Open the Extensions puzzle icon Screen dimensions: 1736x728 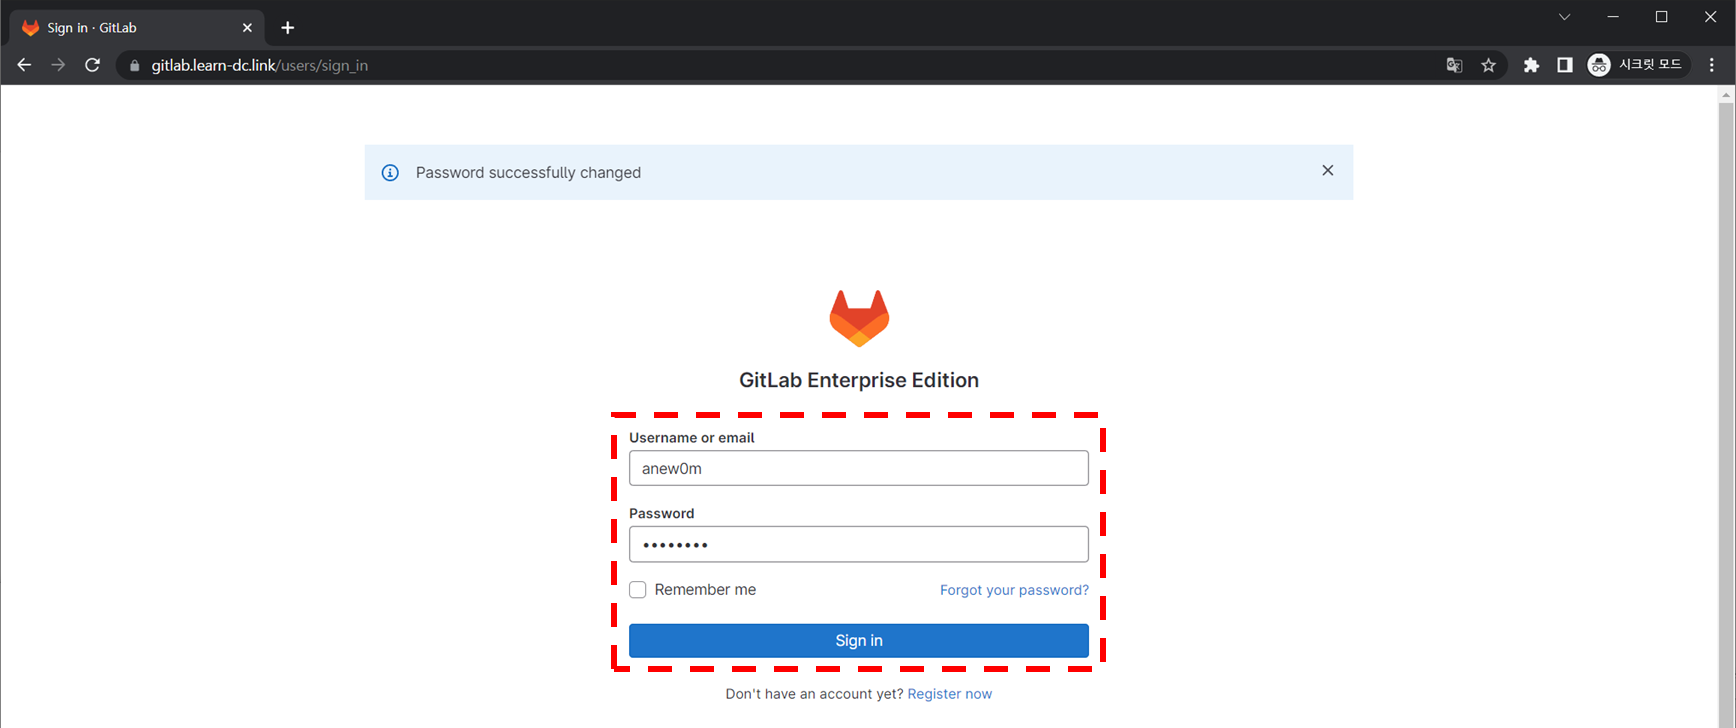(x=1531, y=65)
